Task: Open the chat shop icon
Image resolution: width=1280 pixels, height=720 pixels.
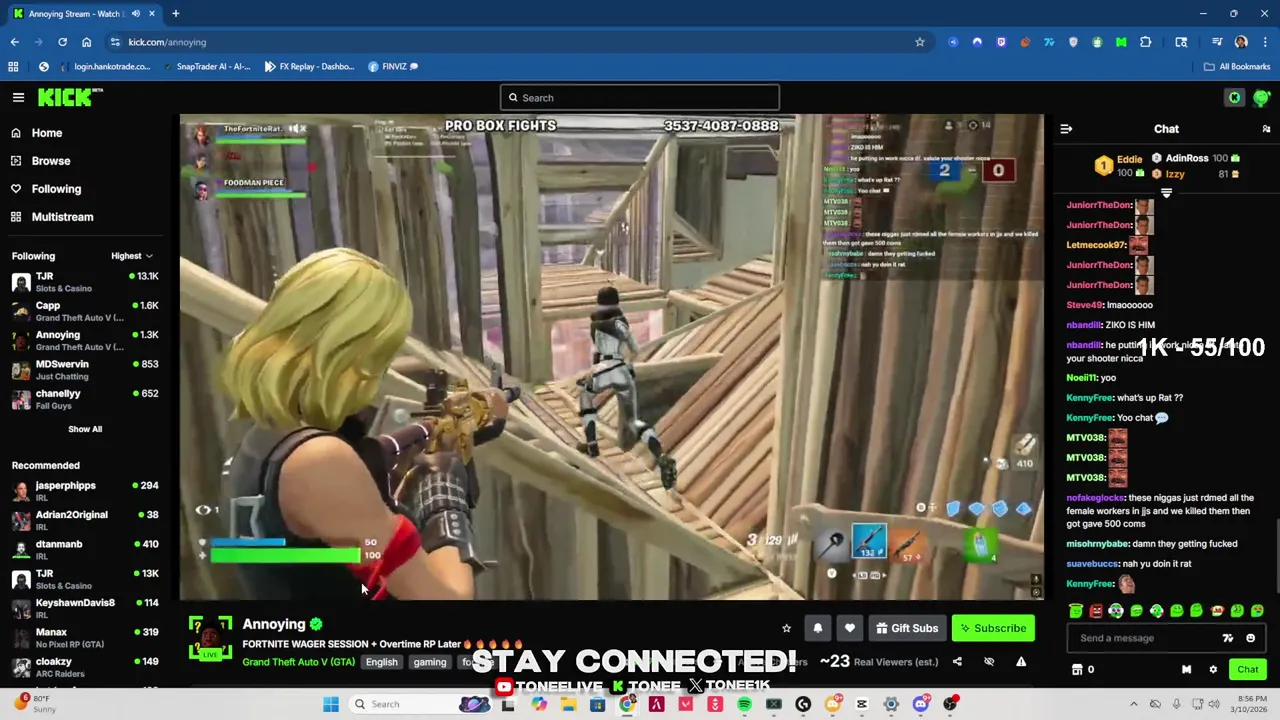Action: pyautogui.click(x=1077, y=669)
